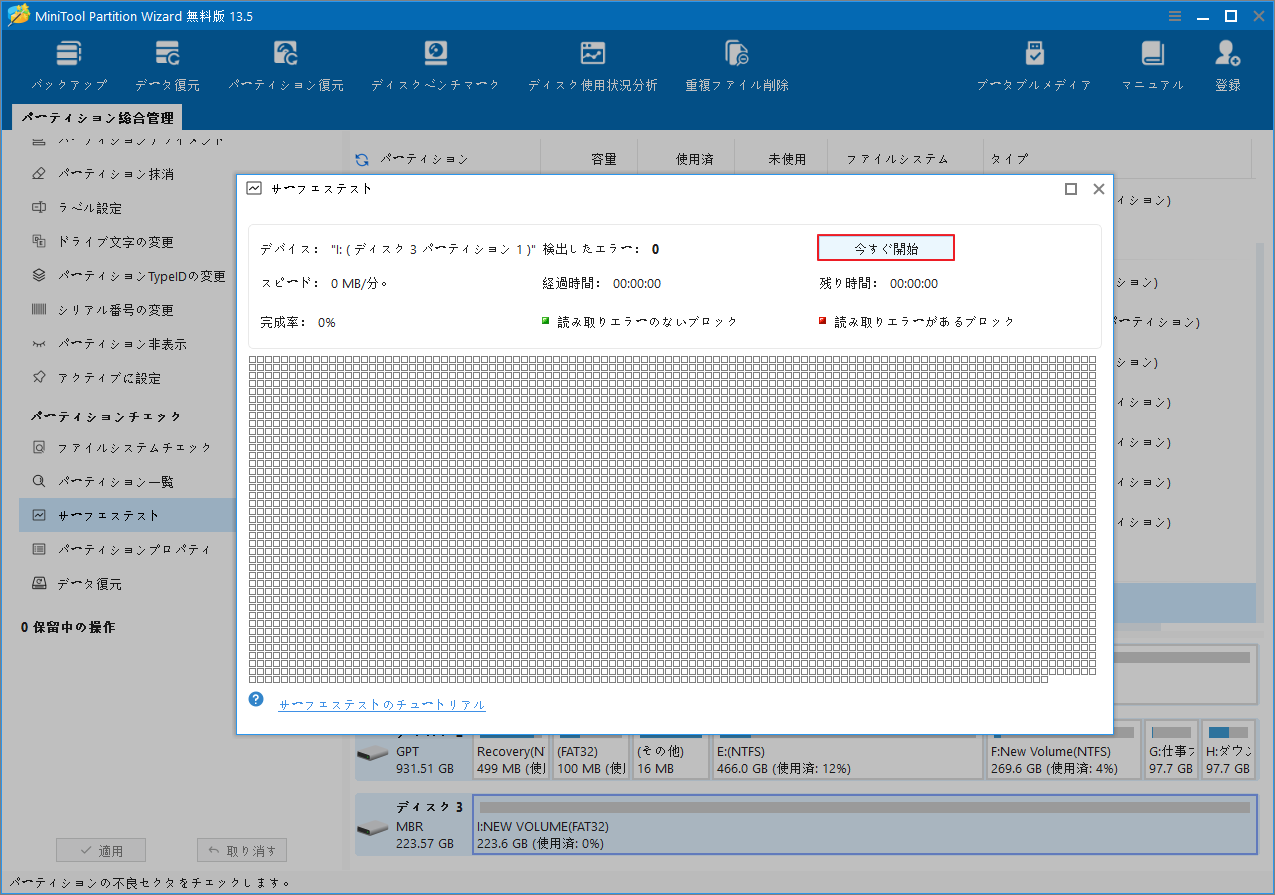1275x895 pixels.
Task: Open the ブータブルメディア creator
Action: click(1034, 63)
